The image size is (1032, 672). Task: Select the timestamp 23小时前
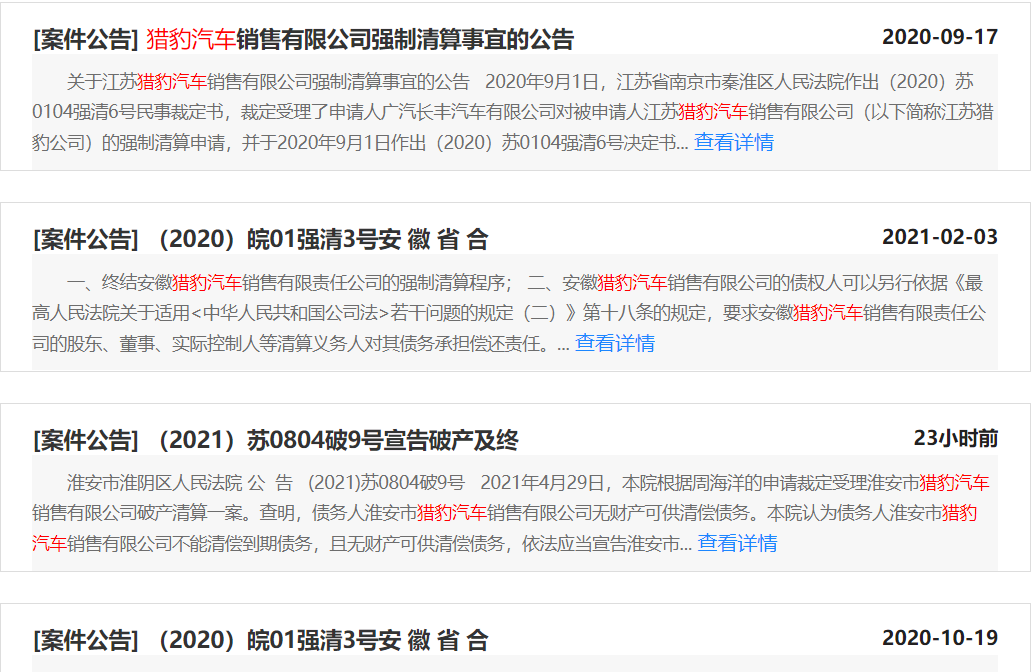[956, 438]
